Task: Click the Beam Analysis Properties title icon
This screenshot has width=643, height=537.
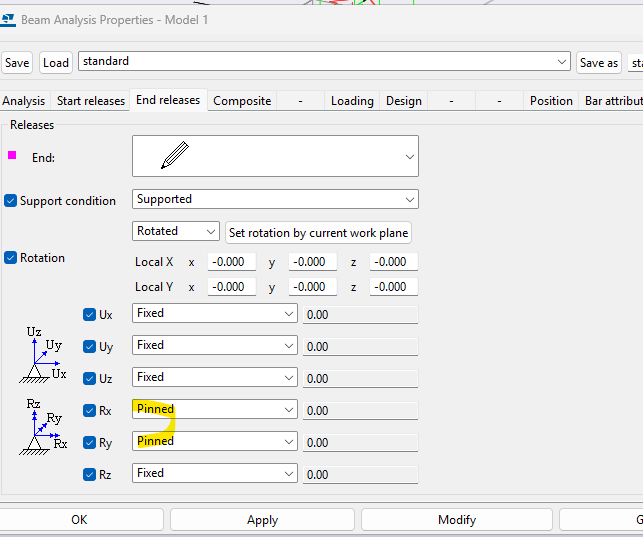Action: (10, 19)
